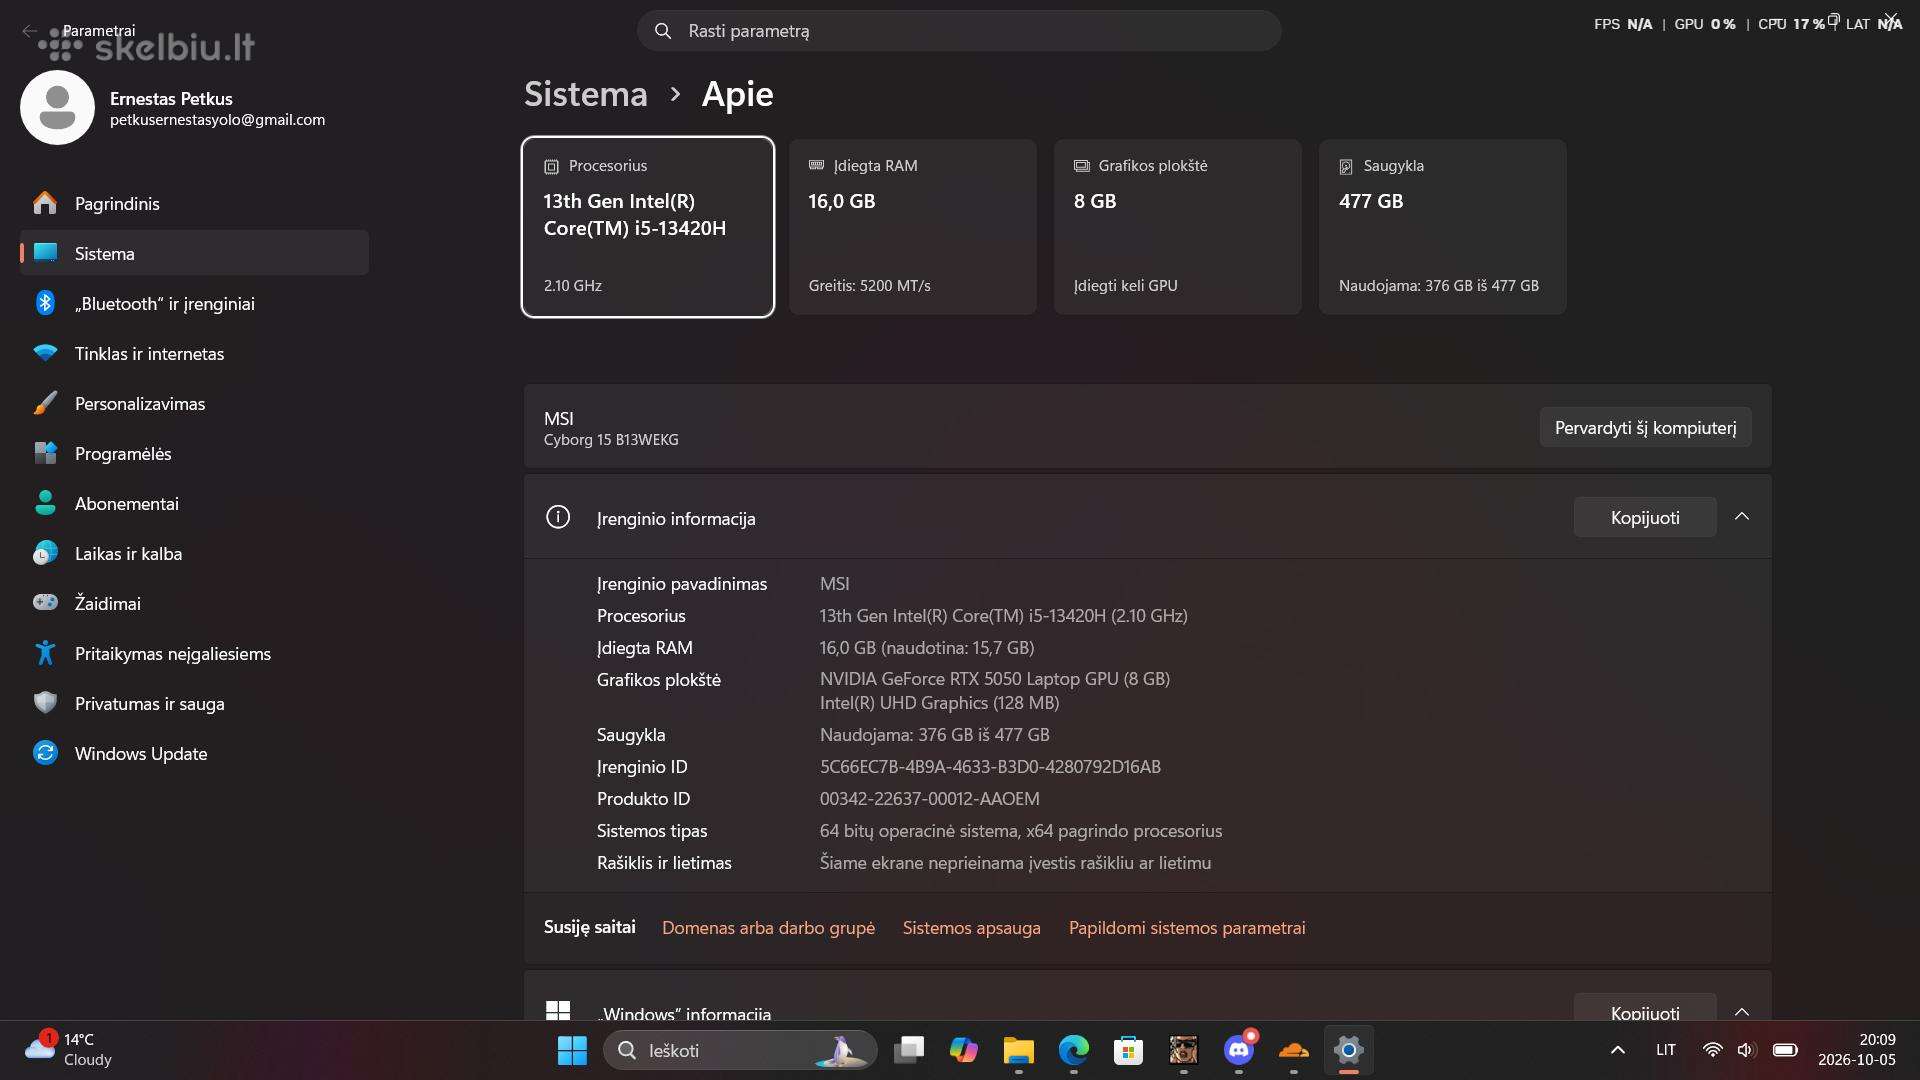Click the back arrow next to Parametrai
This screenshot has width=1920, height=1080.
29,31
